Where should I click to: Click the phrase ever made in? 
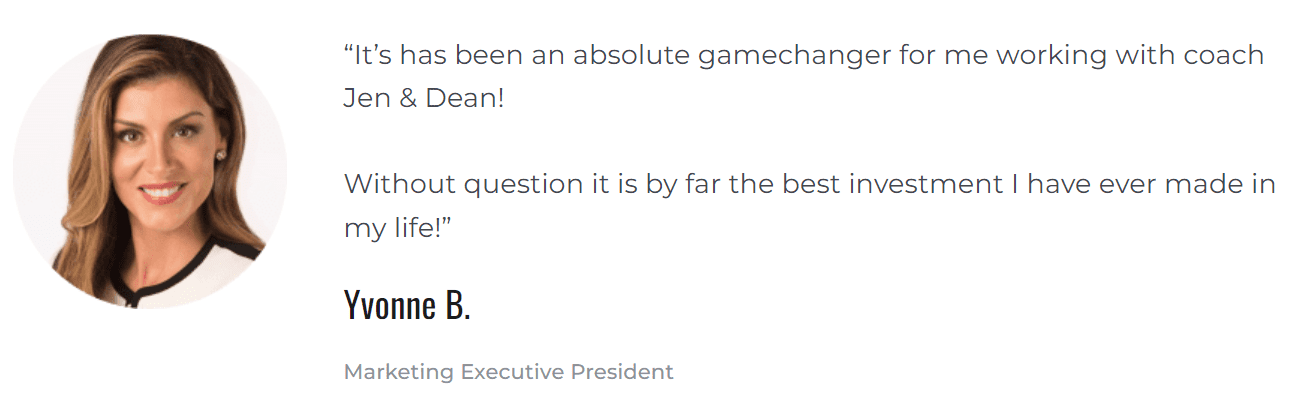(x=1190, y=184)
